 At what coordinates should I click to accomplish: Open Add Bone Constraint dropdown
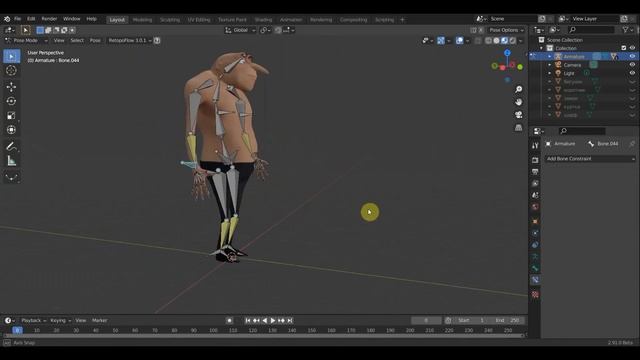[x=590, y=158]
